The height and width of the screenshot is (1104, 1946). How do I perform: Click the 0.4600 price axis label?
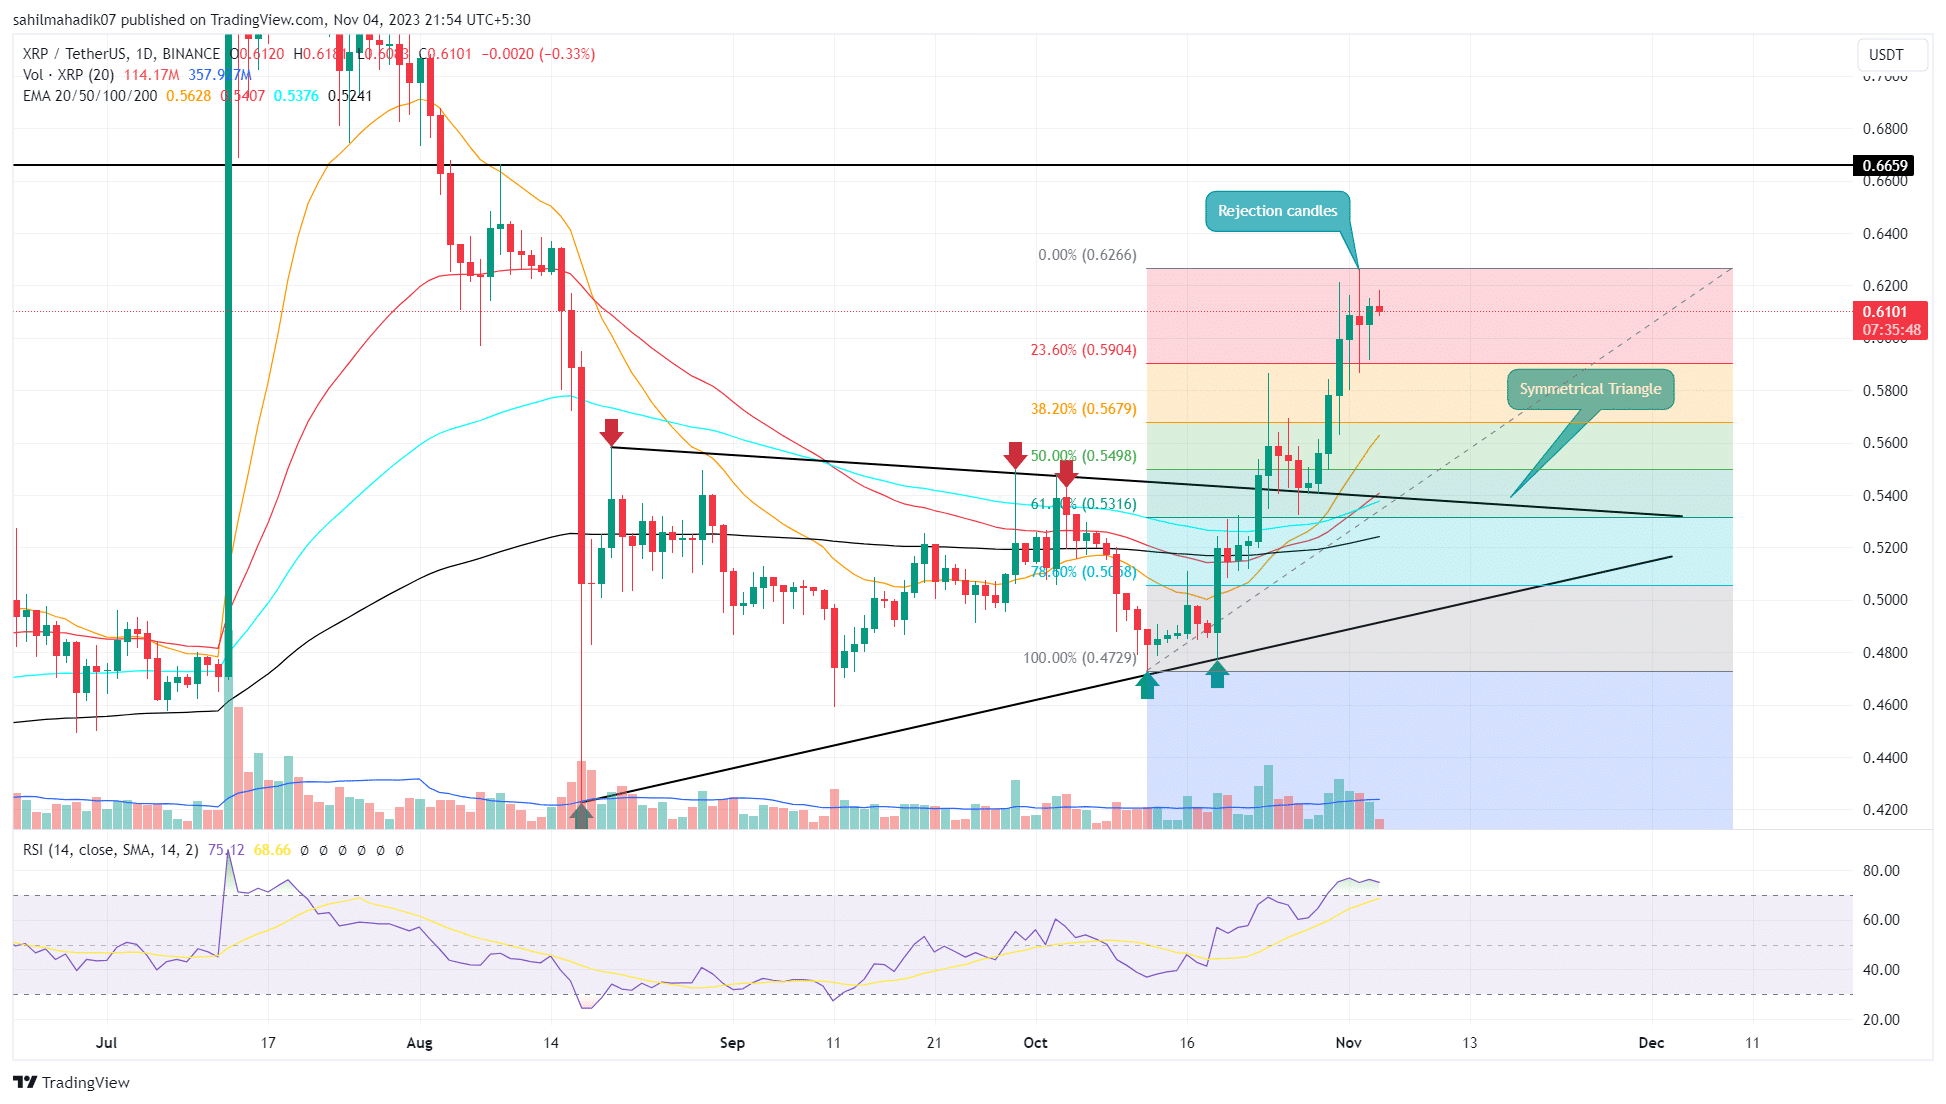click(x=1885, y=705)
